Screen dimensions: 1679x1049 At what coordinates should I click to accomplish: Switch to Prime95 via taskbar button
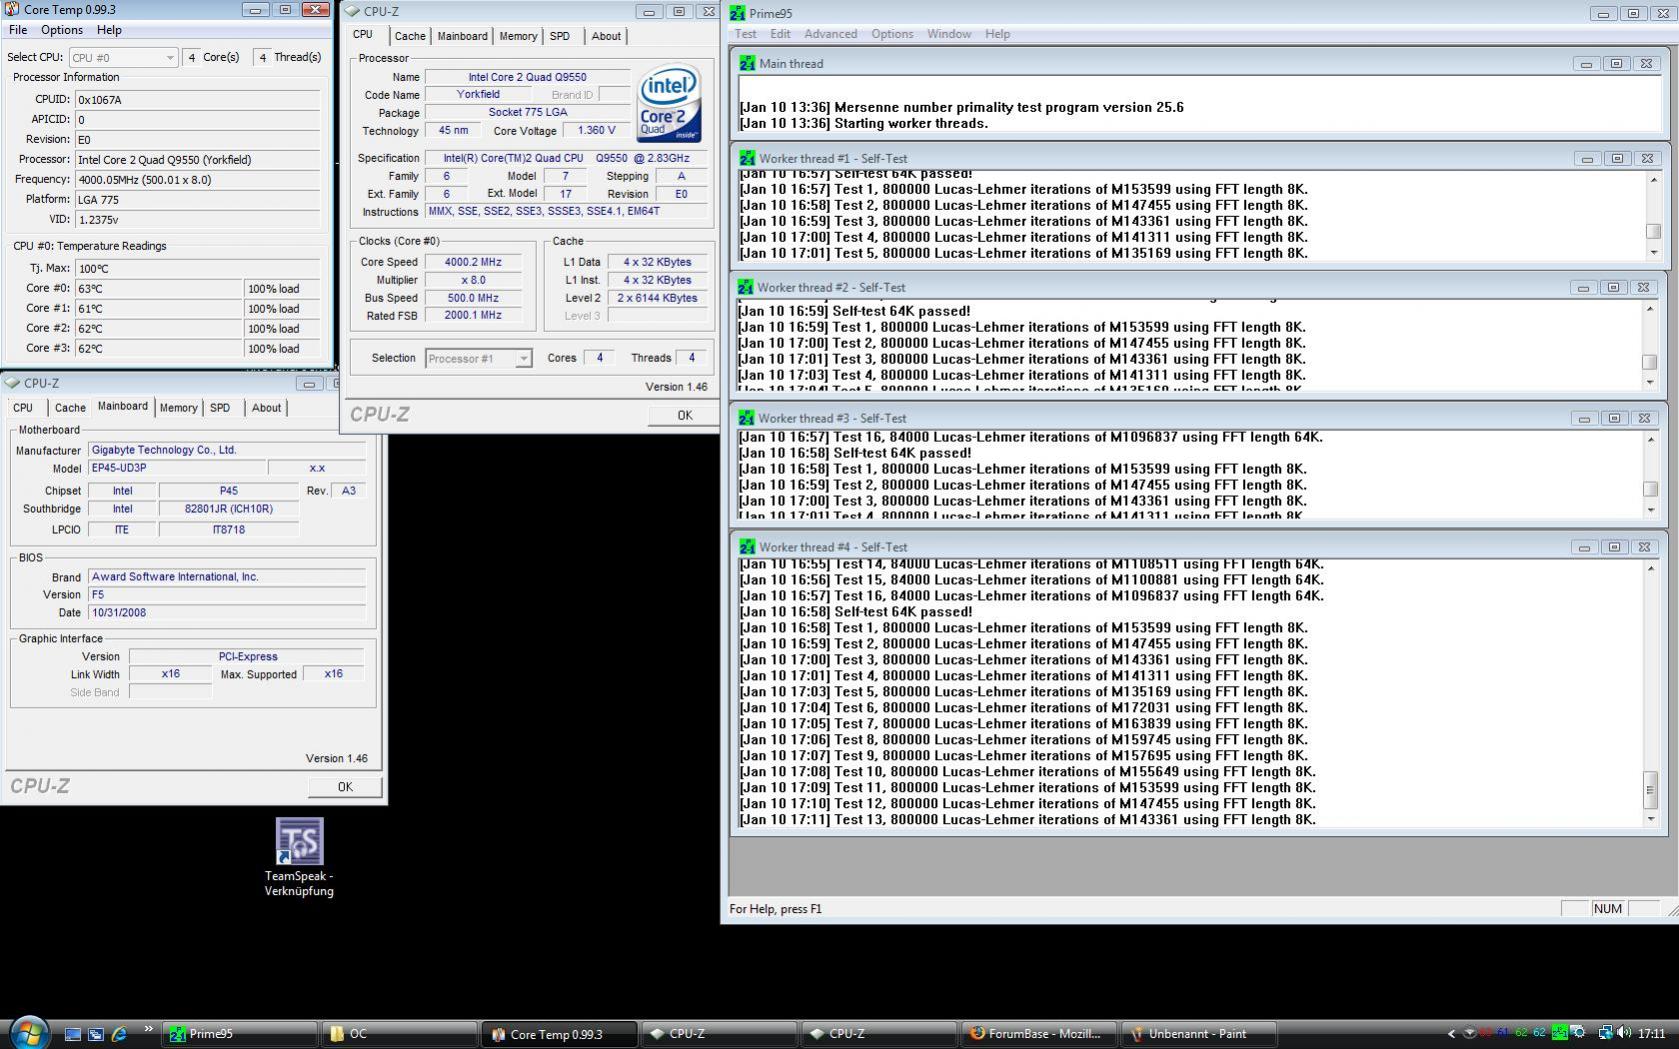point(239,1034)
